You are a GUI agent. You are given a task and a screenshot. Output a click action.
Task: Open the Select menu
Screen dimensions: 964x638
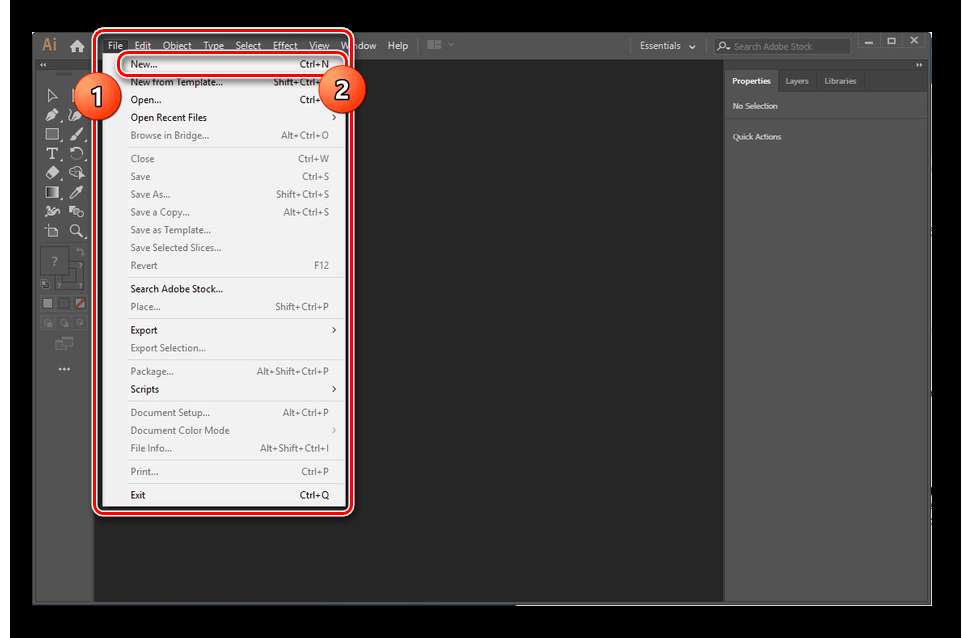(x=248, y=45)
